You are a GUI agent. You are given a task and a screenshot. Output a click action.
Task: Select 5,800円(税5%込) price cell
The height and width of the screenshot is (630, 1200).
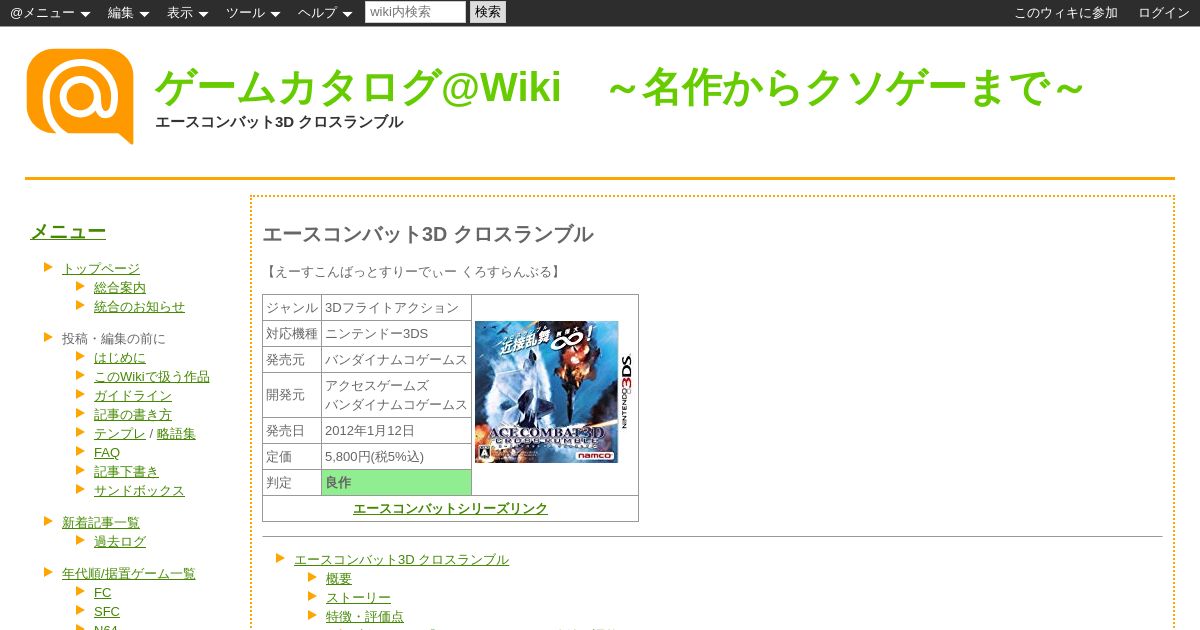tap(396, 456)
